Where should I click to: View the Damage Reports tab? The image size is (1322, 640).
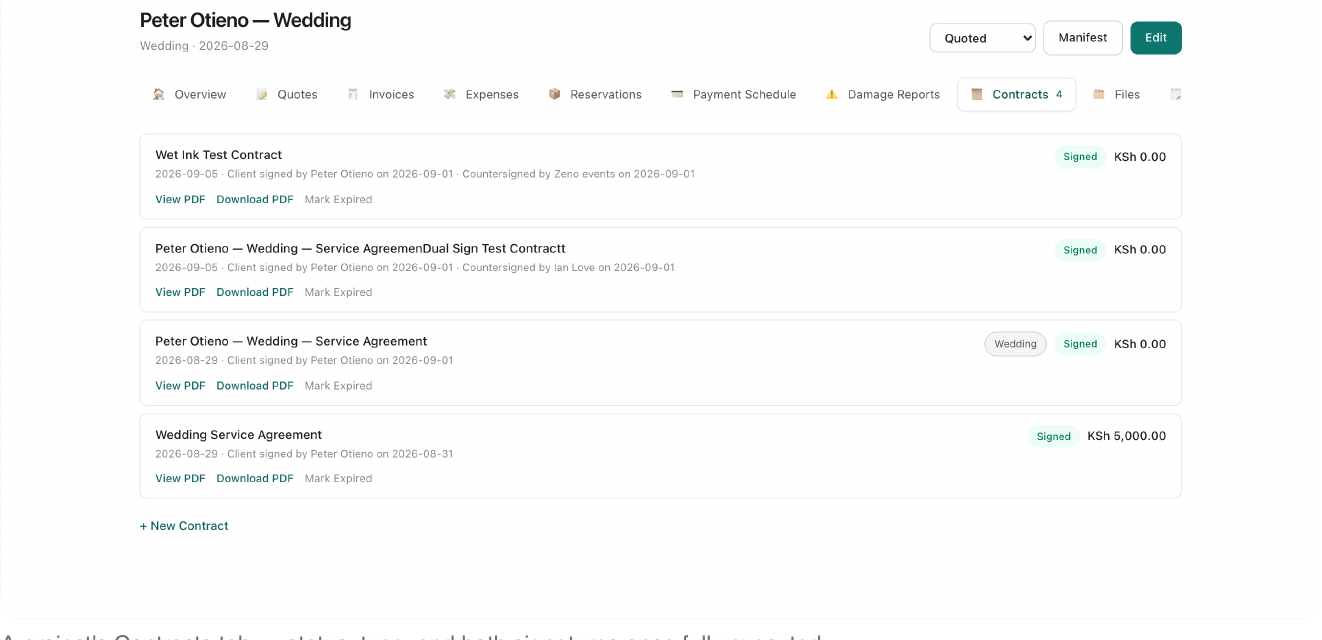pyautogui.click(x=883, y=94)
